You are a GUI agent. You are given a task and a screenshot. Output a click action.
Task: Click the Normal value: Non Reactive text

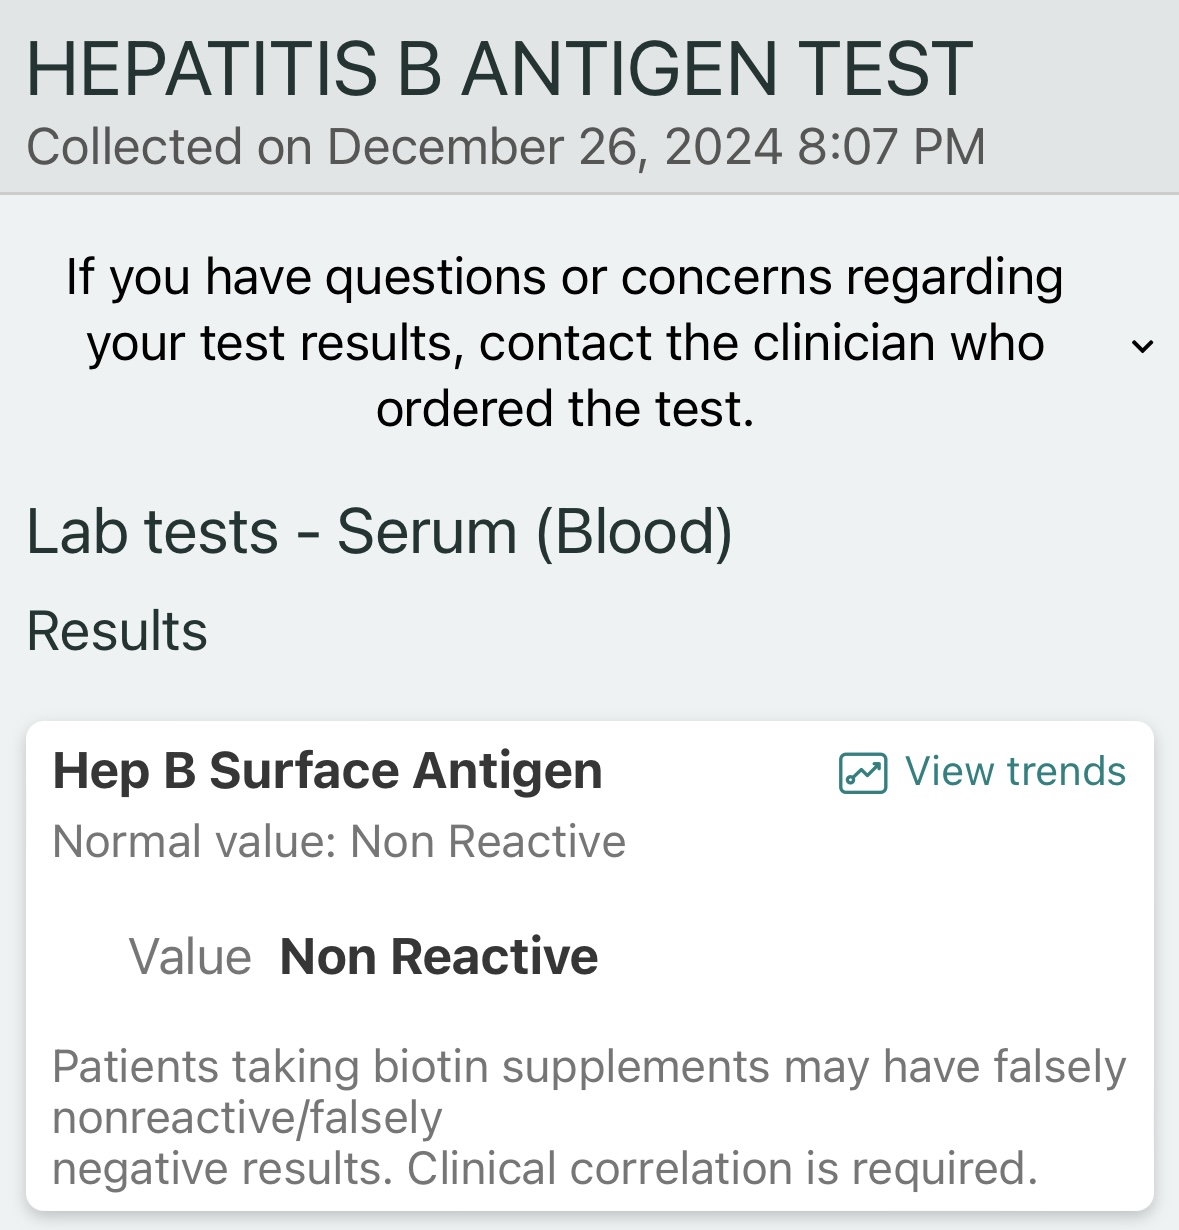pyautogui.click(x=339, y=842)
